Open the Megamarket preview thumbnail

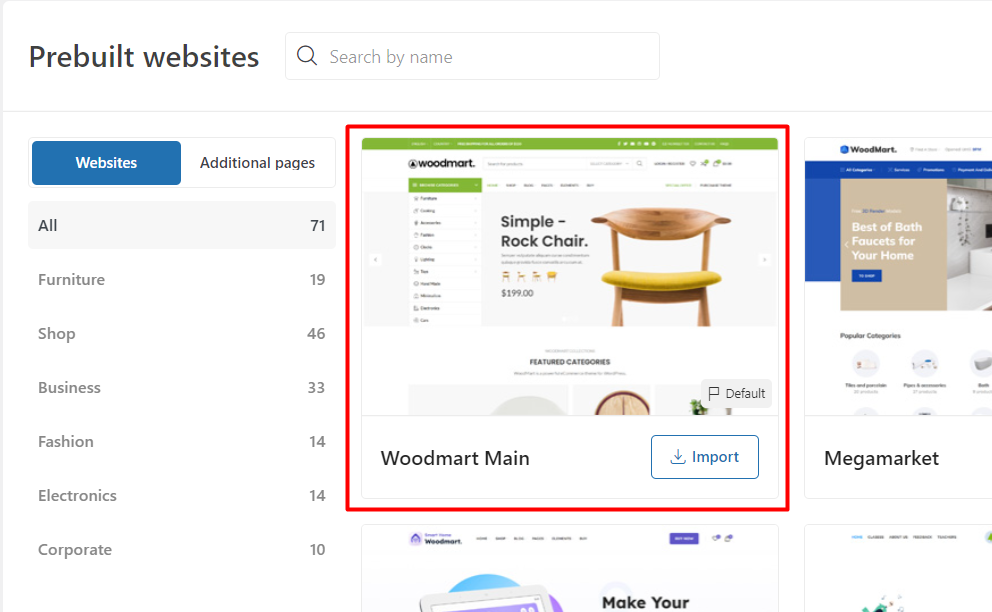[898, 277]
